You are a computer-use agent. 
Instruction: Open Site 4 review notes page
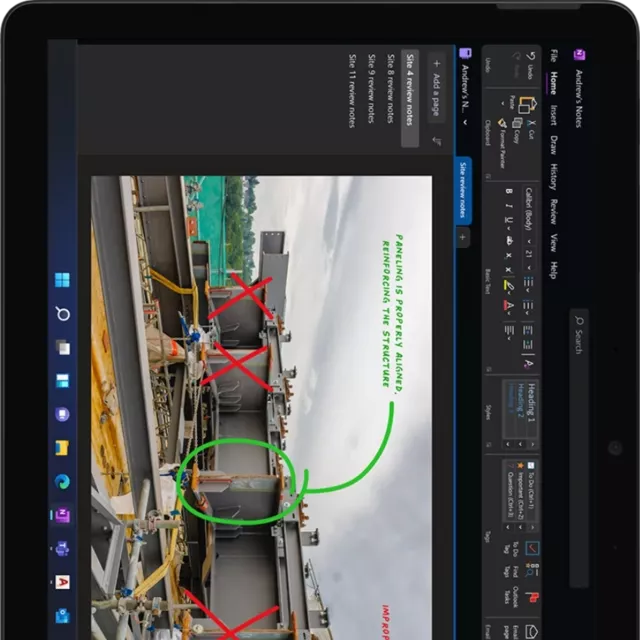point(410,98)
